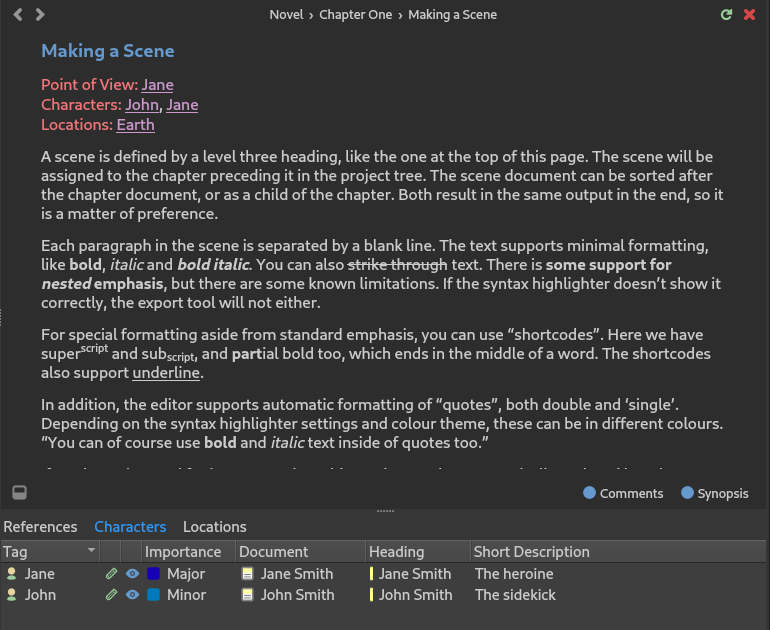Follow the Earth location link
The height and width of the screenshot is (630, 770).
click(135, 125)
